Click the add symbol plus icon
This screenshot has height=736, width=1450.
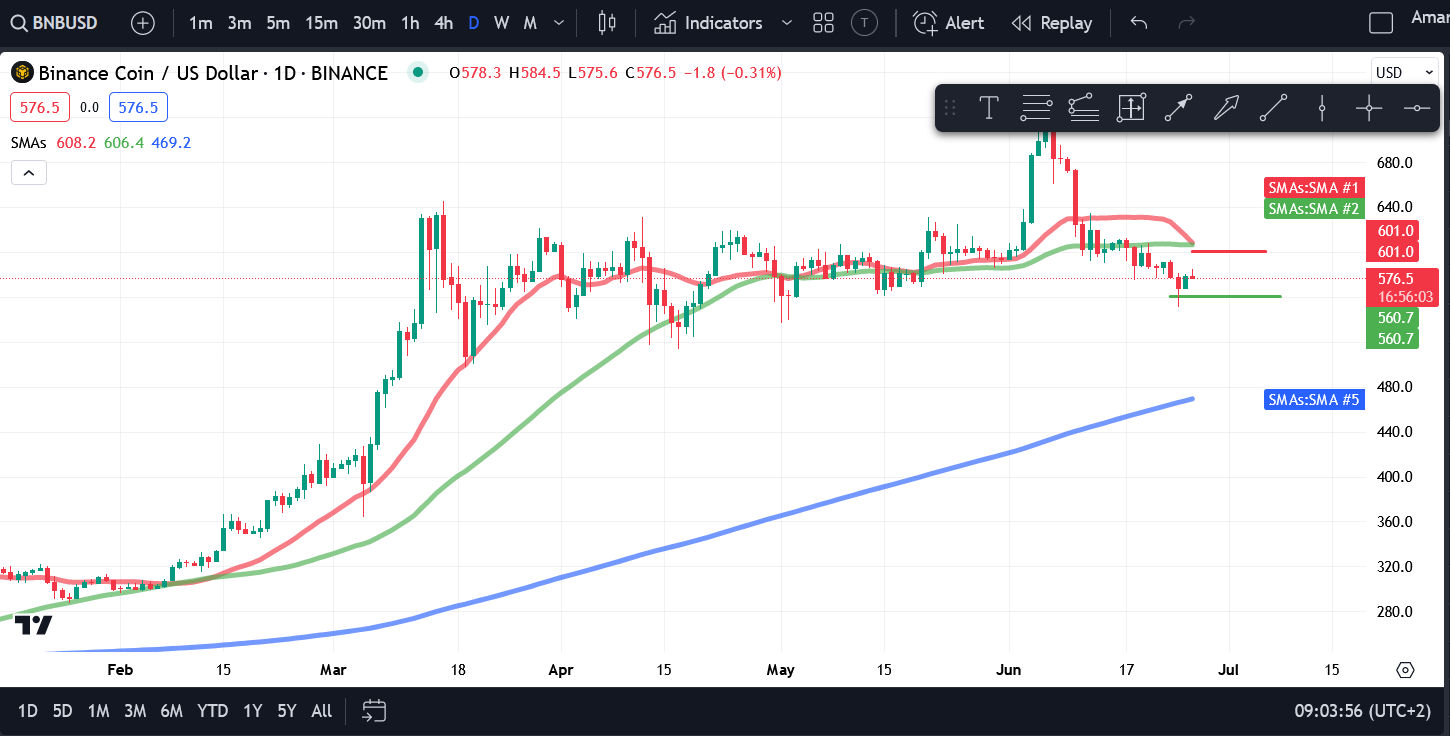click(x=143, y=22)
